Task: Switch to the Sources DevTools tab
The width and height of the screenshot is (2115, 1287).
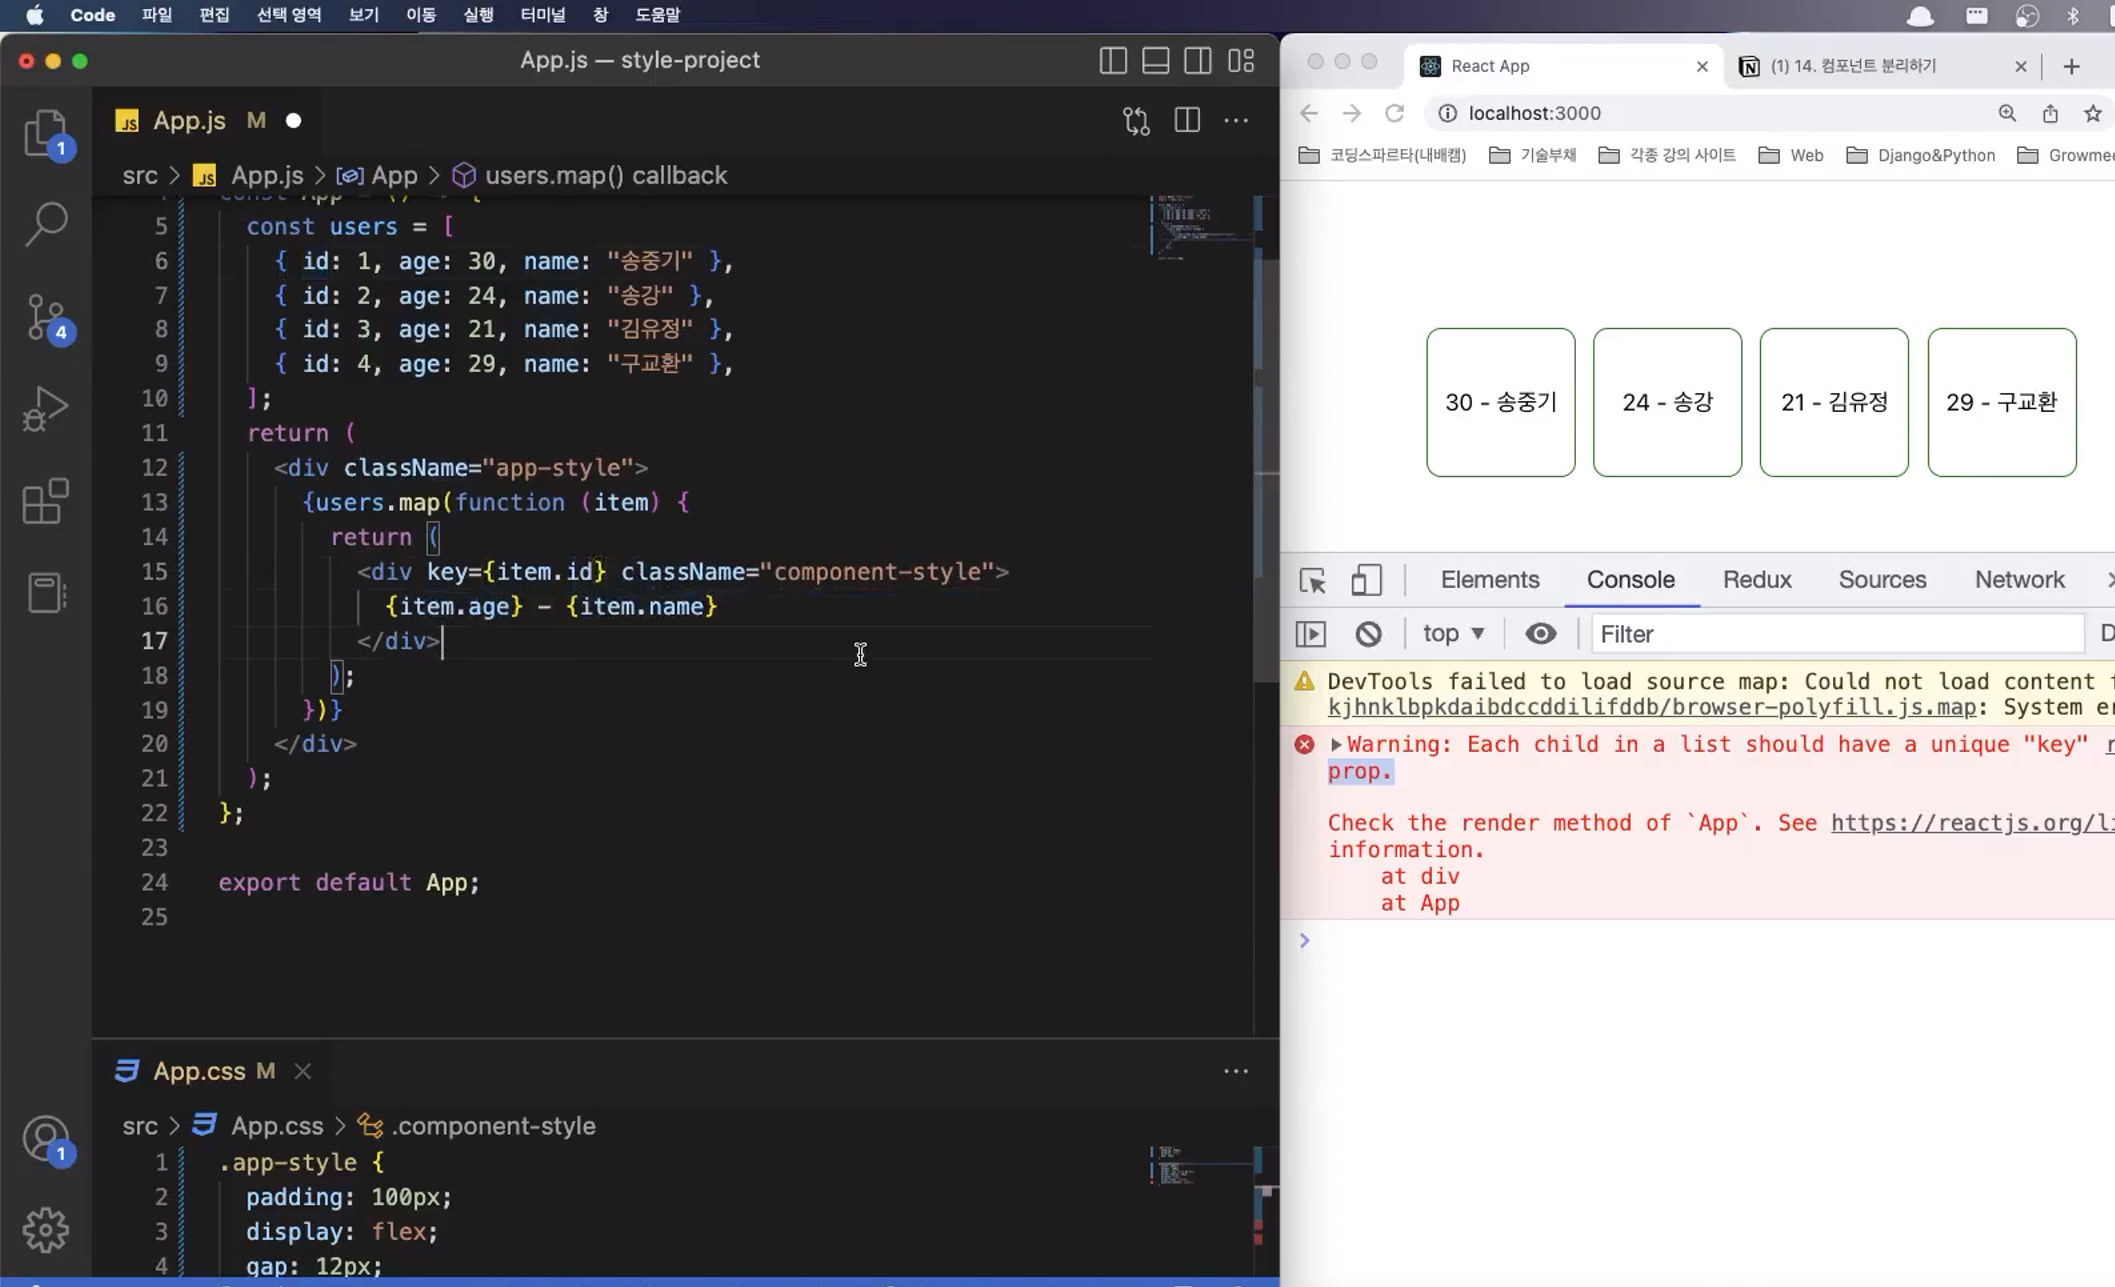Action: [1882, 580]
